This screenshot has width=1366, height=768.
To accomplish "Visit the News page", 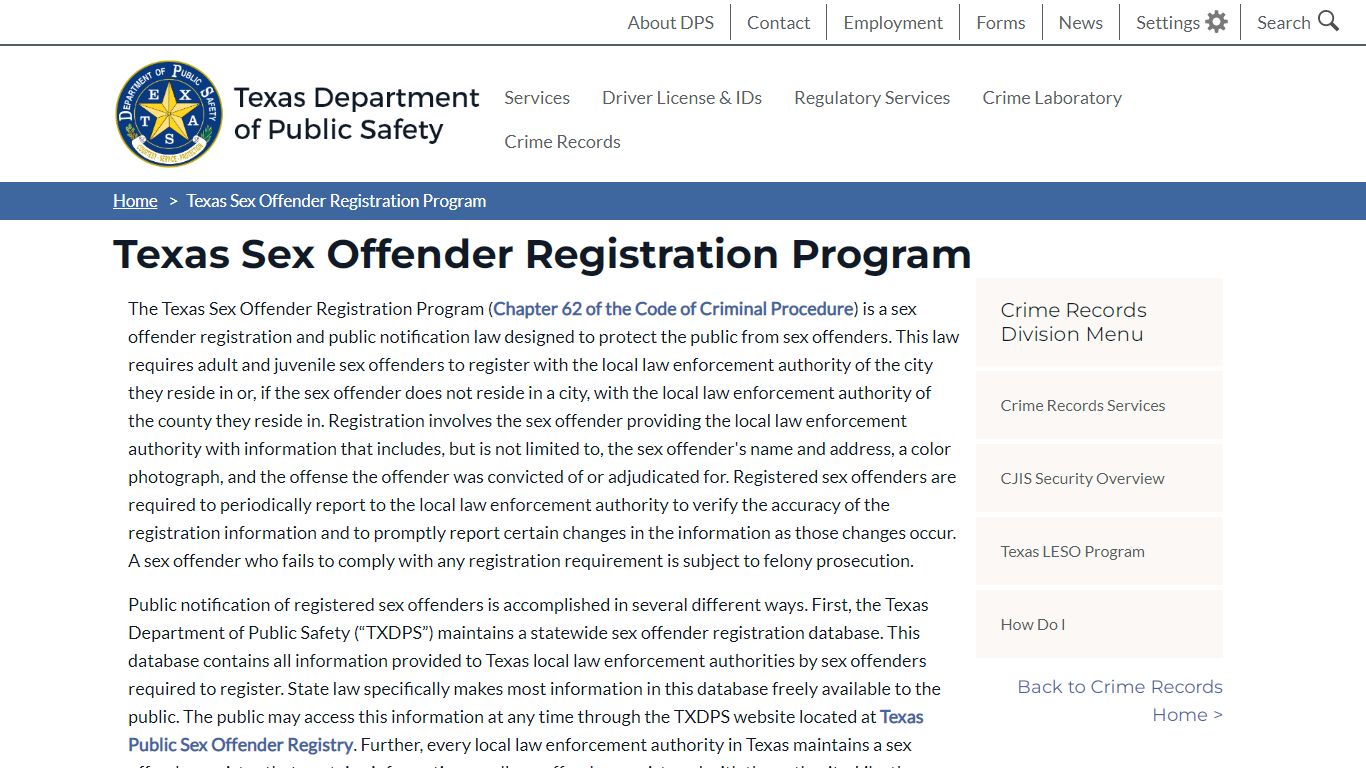I will (1080, 22).
